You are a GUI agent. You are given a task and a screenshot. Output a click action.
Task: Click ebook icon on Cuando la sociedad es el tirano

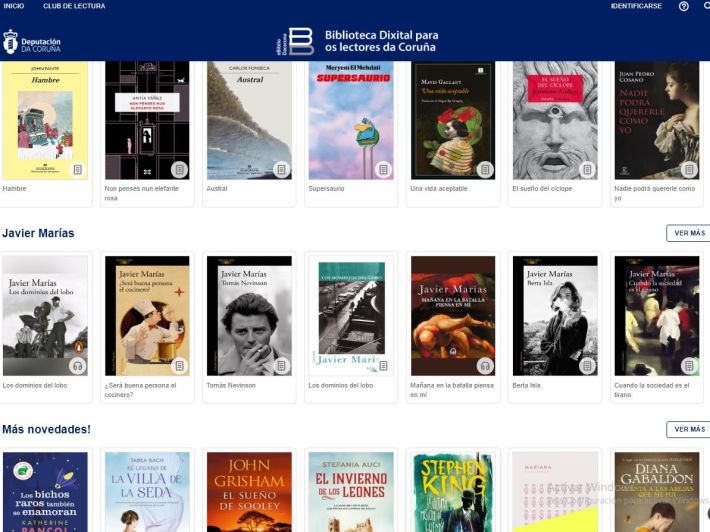tap(689, 366)
